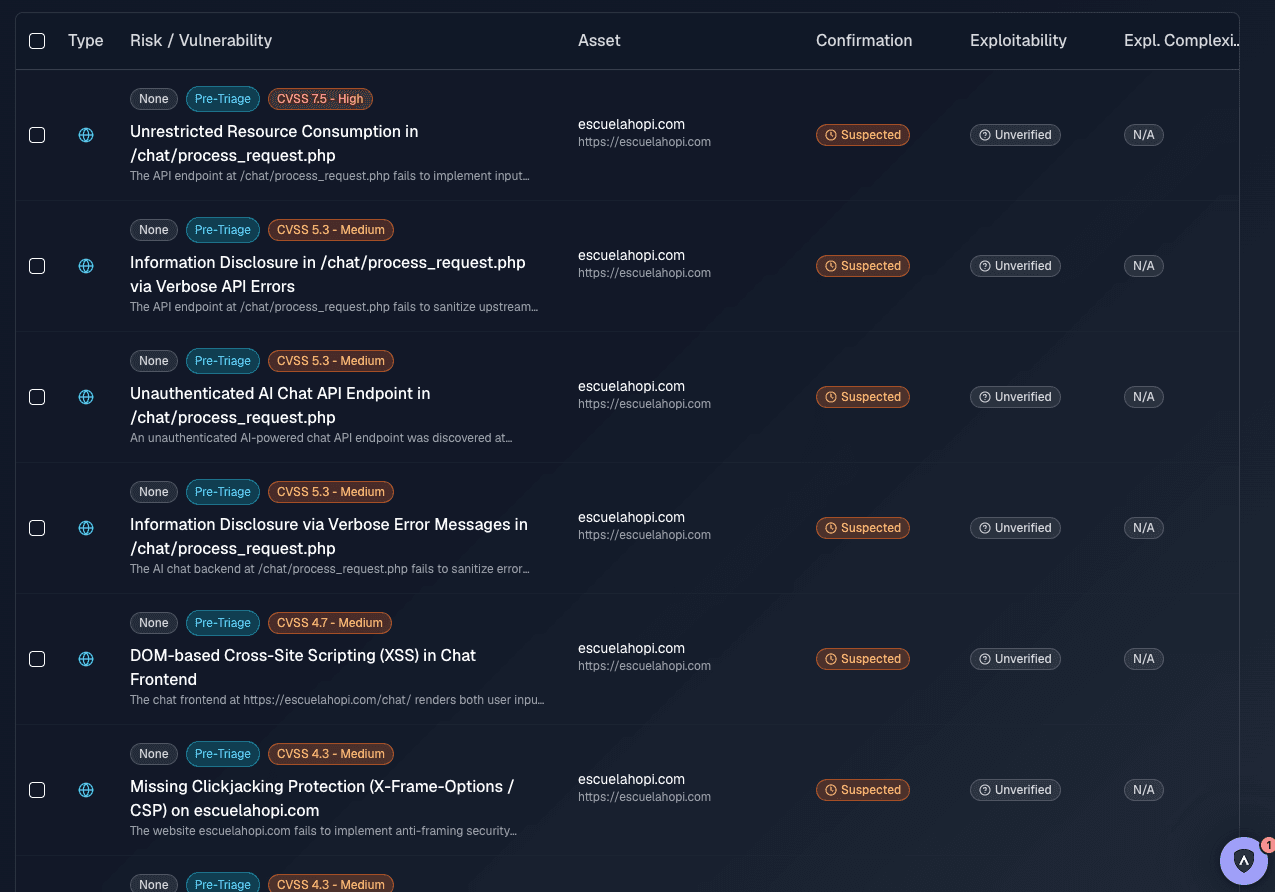This screenshot has height=892, width=1275.
Task: Click the Exploitability column header
Action: coord(1018,41)
